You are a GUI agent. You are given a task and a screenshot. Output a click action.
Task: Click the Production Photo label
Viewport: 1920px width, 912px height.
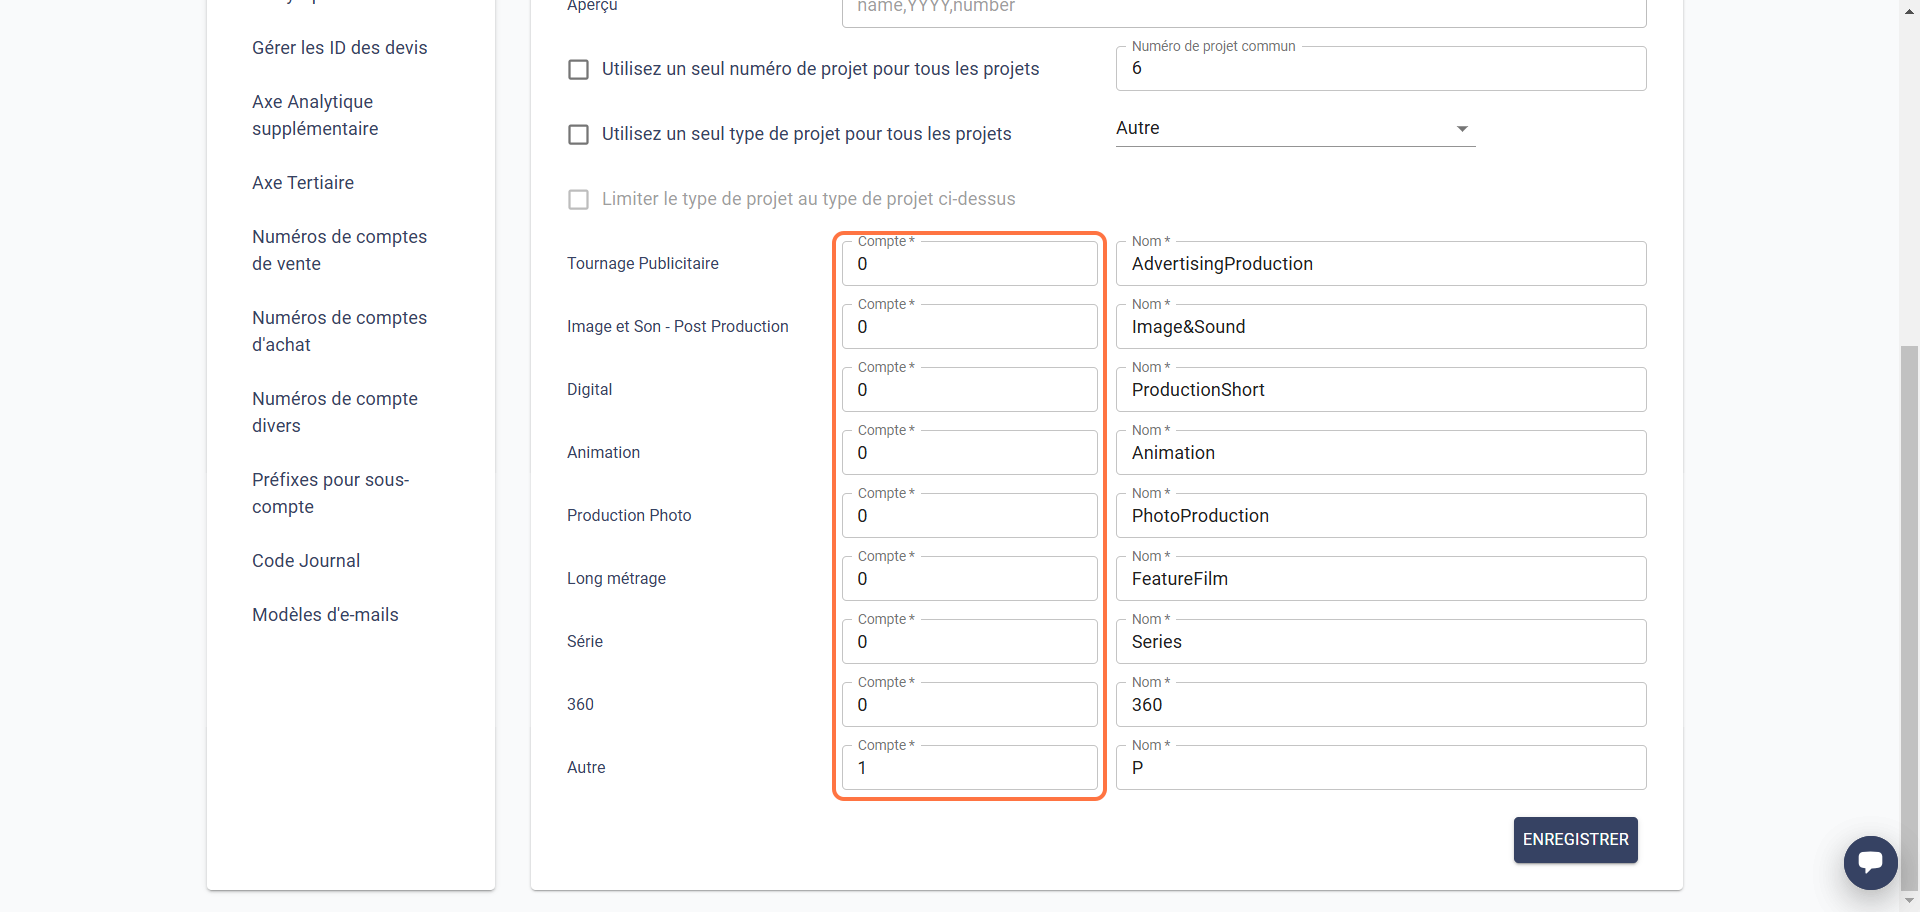pos(629,516)
